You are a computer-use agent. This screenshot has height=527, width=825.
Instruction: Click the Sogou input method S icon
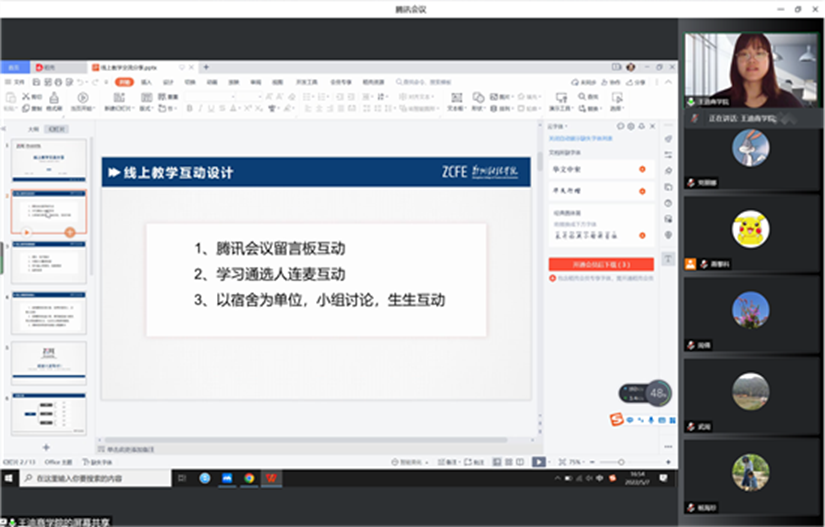[616, 419]
